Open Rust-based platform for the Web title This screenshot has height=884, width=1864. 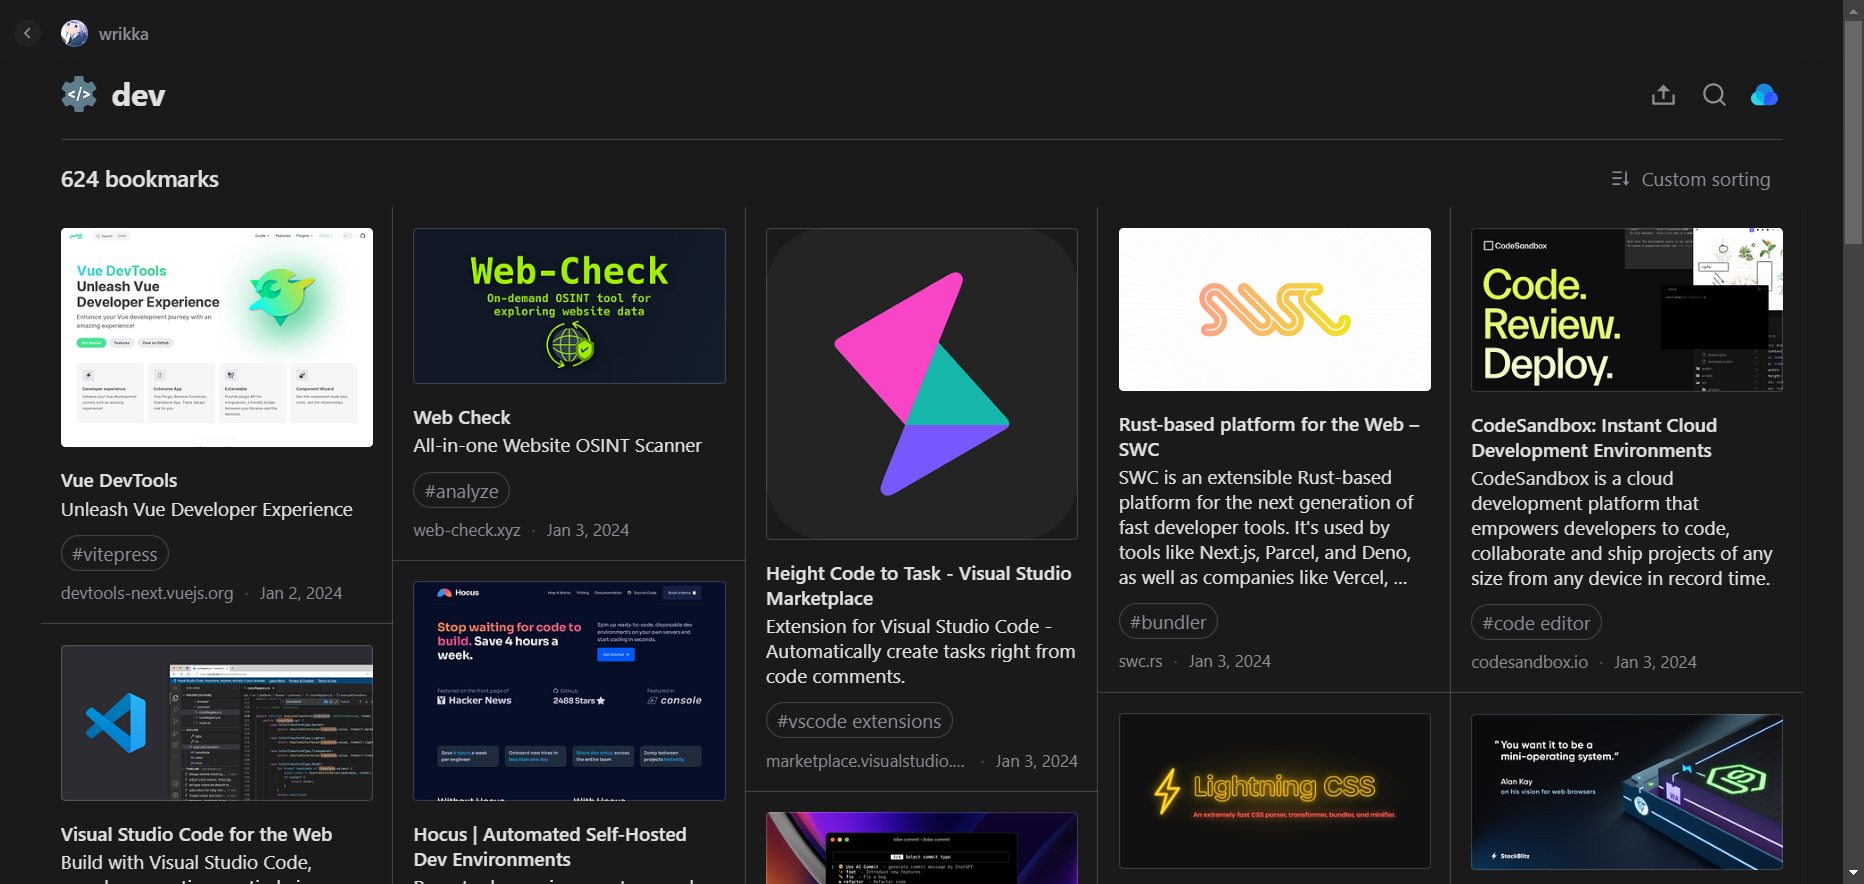pyautogui.click(x=1269, y=437)
